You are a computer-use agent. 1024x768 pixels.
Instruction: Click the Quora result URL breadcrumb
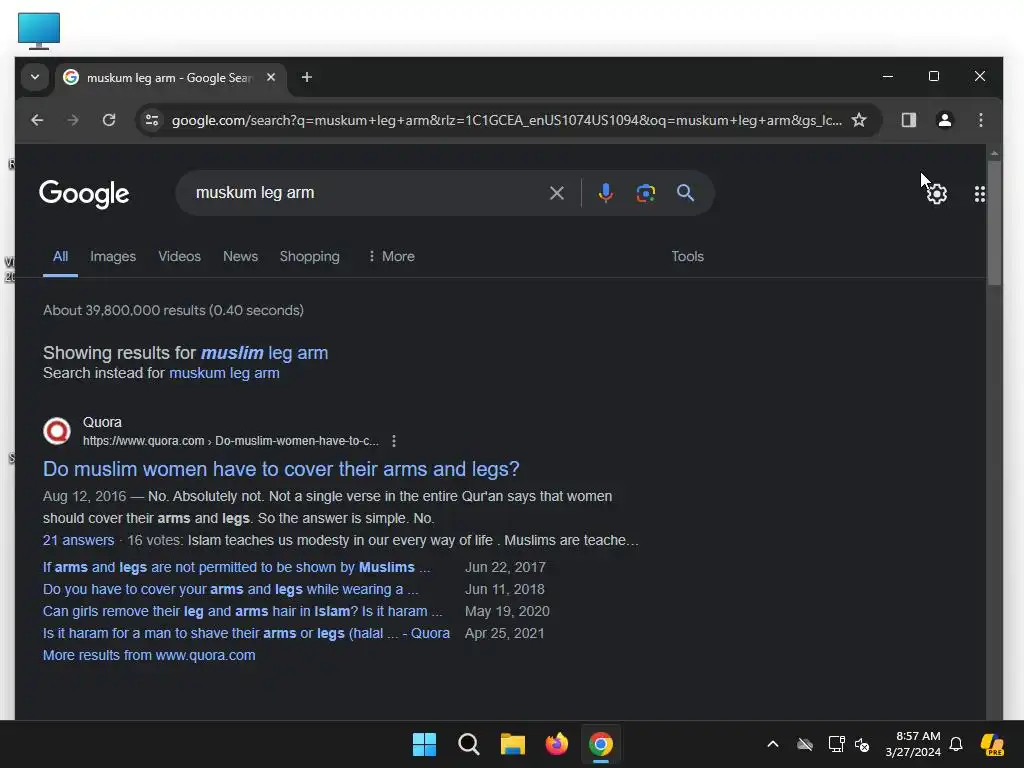[x=231, y=441]
